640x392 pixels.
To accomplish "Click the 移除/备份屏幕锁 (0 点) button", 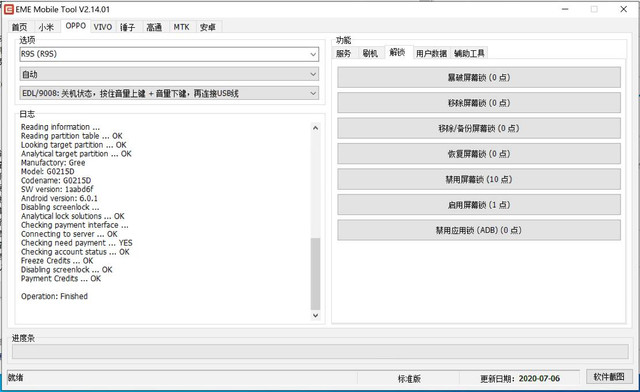I will pyautogui.click(x=479, y=128).
